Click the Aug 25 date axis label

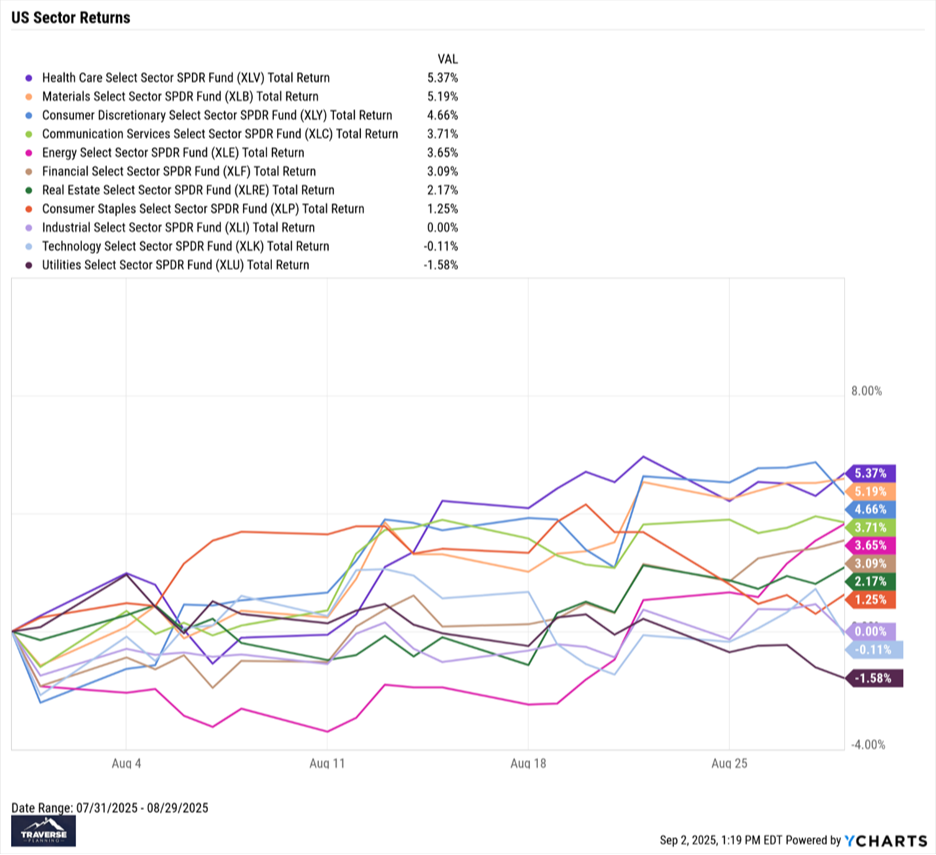(x=729, y=762)
